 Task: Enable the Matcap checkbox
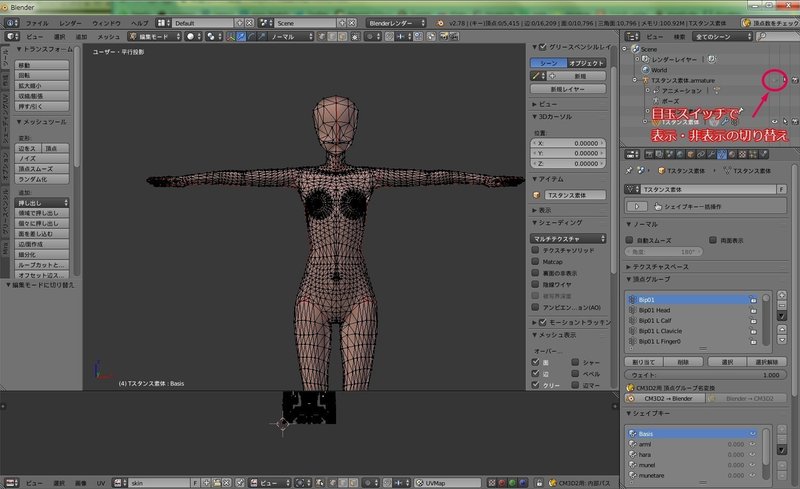[536, 263]
